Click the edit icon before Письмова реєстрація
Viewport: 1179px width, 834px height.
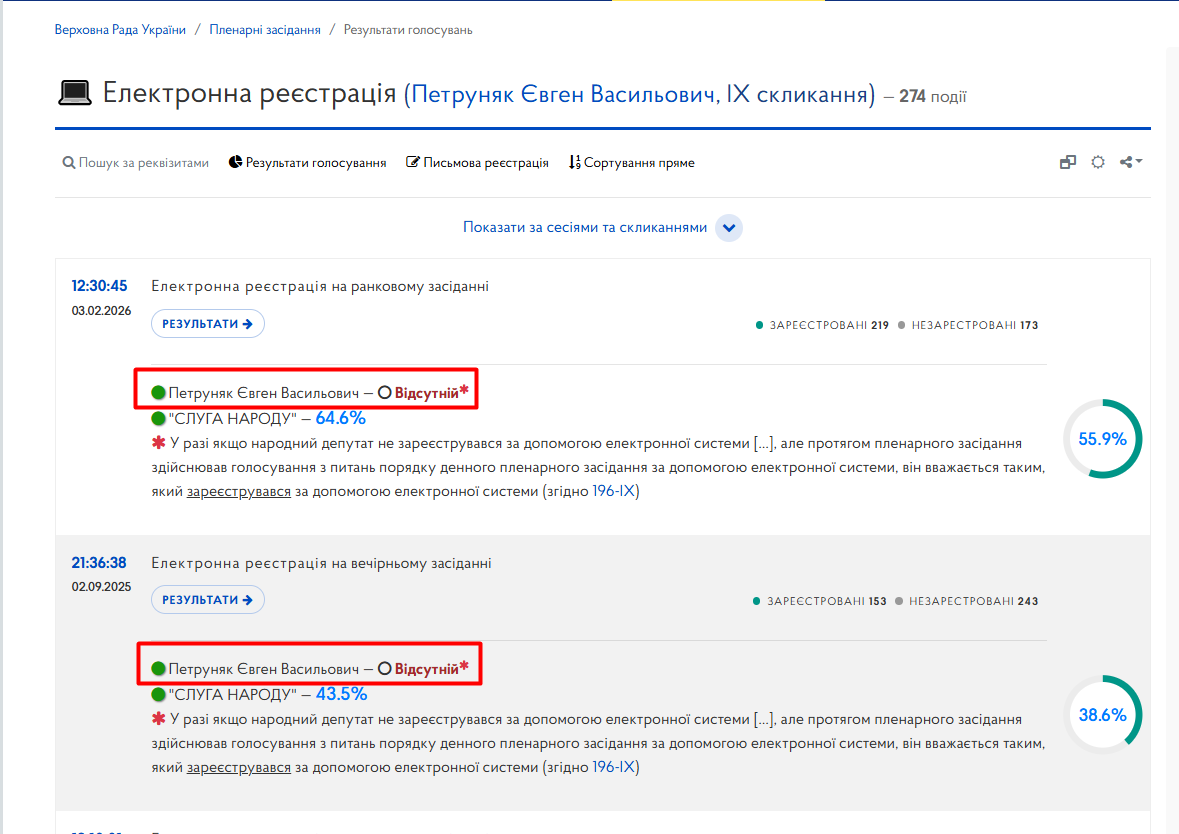[x=413, y=162]
